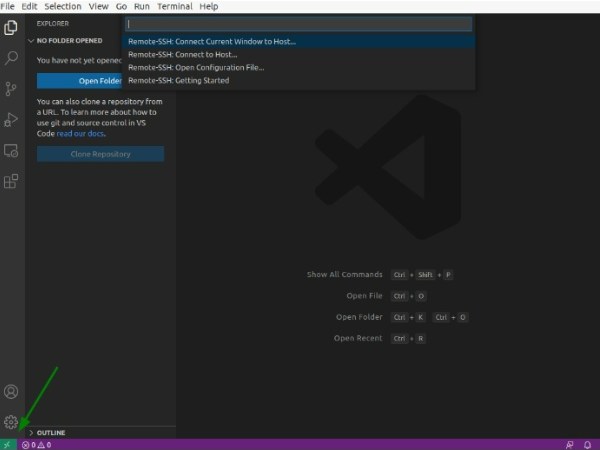Viewport: 600px width, 450px height.
Task: Click the EXPLORER panel title
Action: 53,23
